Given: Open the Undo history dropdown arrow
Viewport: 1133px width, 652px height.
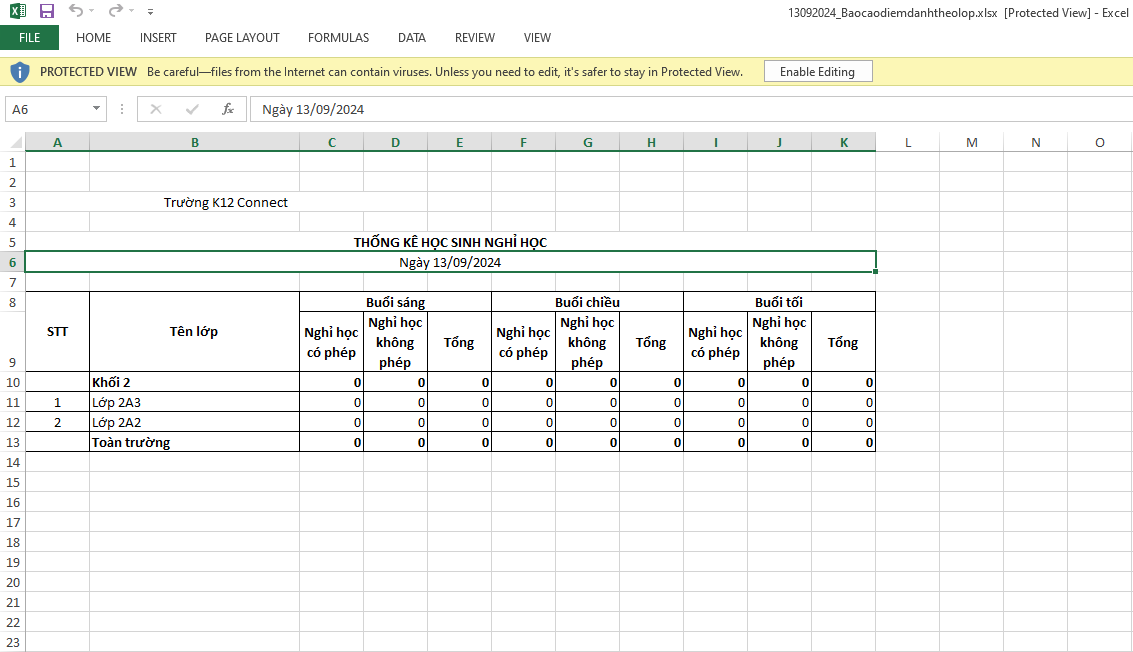Looking at the screenshot, I should (92, 12).
